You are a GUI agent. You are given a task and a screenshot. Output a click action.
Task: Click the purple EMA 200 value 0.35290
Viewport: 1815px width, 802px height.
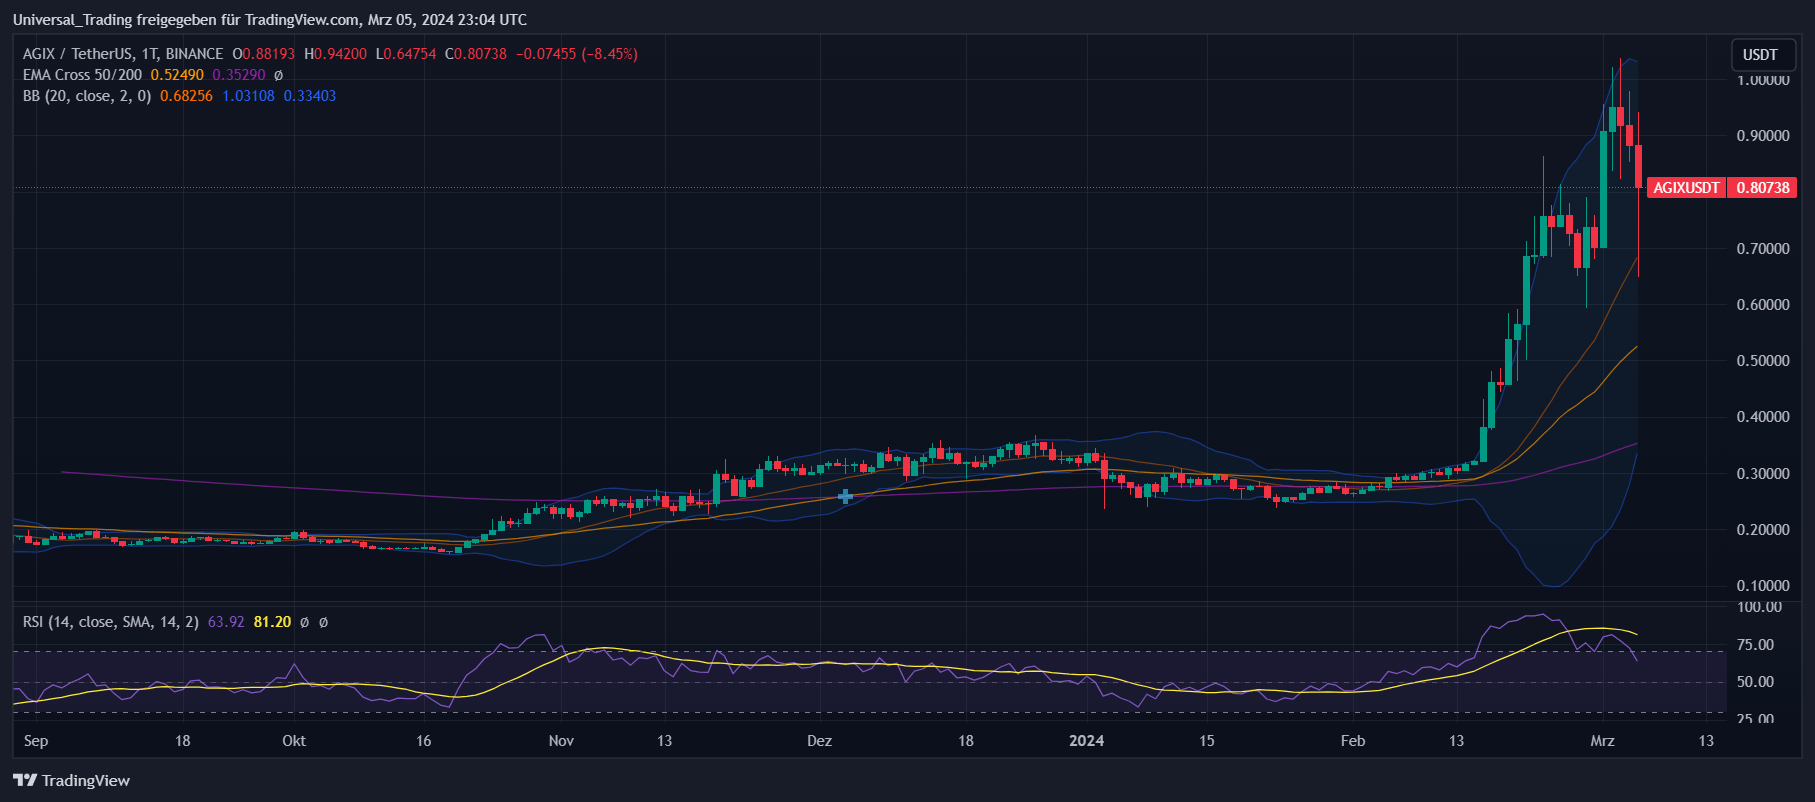239,75
